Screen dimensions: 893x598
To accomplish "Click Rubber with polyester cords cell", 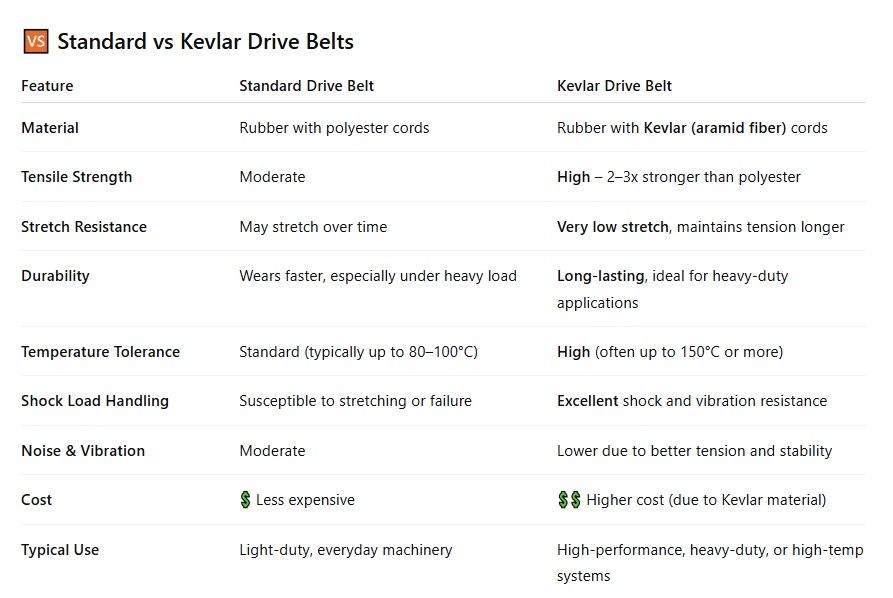I will click(x=334, y=128).
